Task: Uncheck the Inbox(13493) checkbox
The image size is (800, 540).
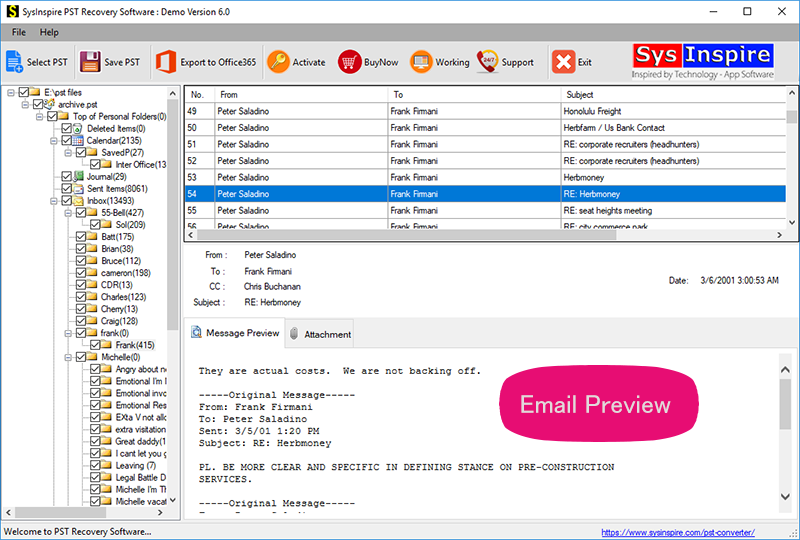Action: [66, 201]
